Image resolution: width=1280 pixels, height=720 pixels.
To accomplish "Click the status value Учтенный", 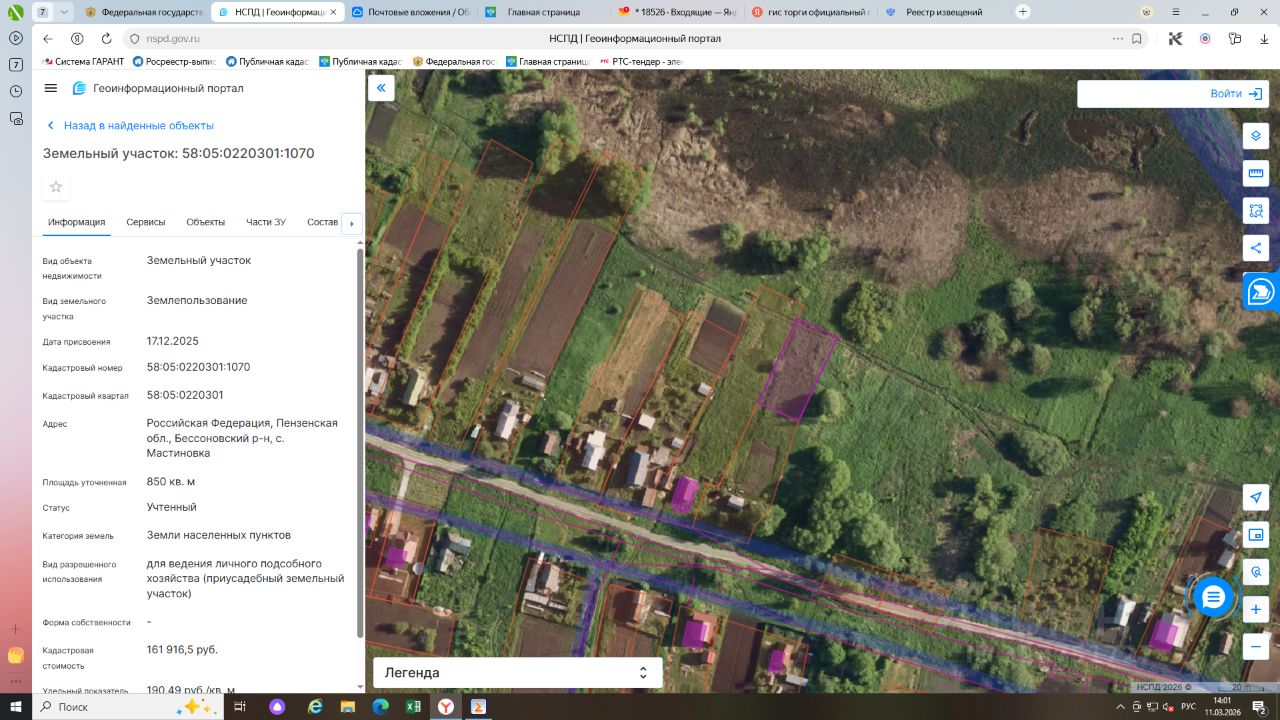I will 171,507.
